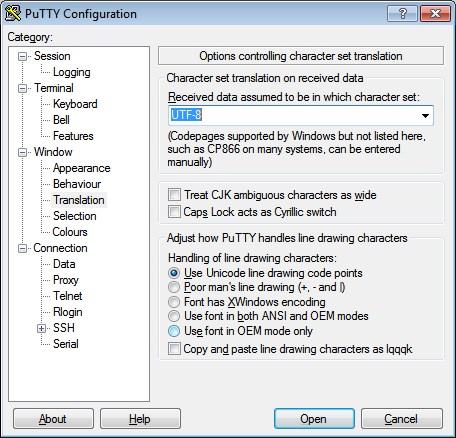This screenshot has height=438, width=456.
Task: Click 'Received data assumed to be' label
Action: [294, 97]
